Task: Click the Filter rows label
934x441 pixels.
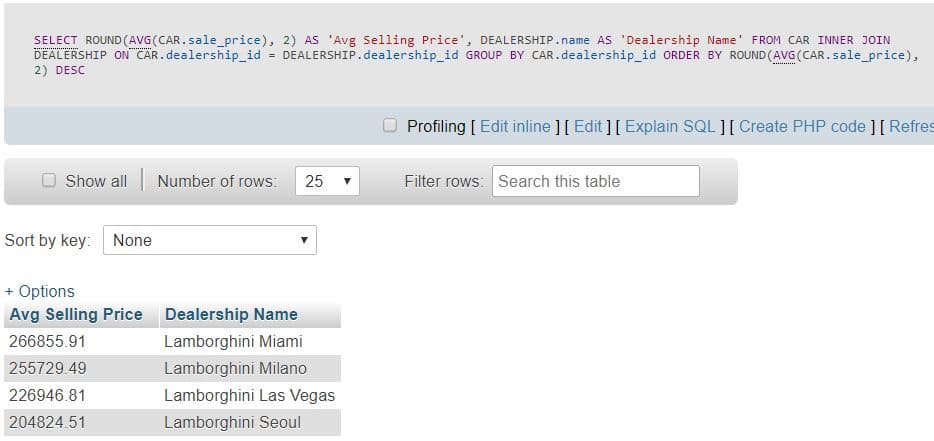Action: (x=444, y=181)
